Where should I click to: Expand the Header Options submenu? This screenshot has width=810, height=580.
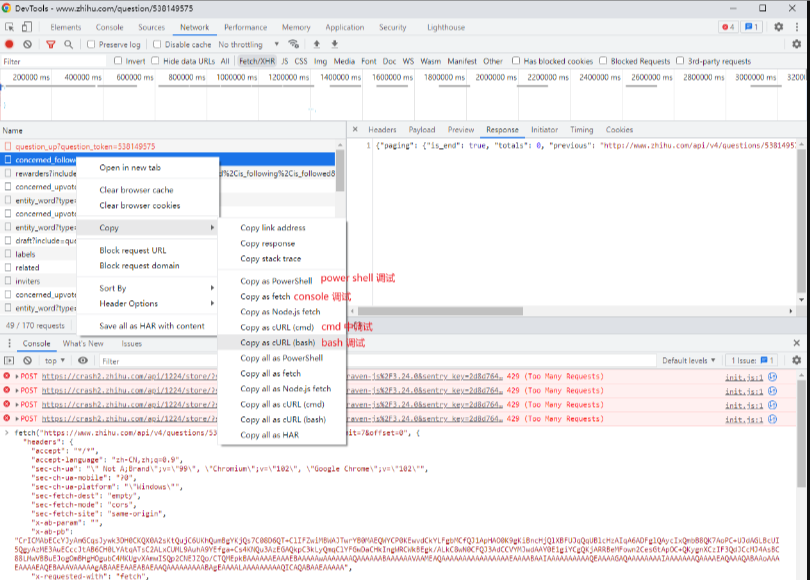coord(147,304)
